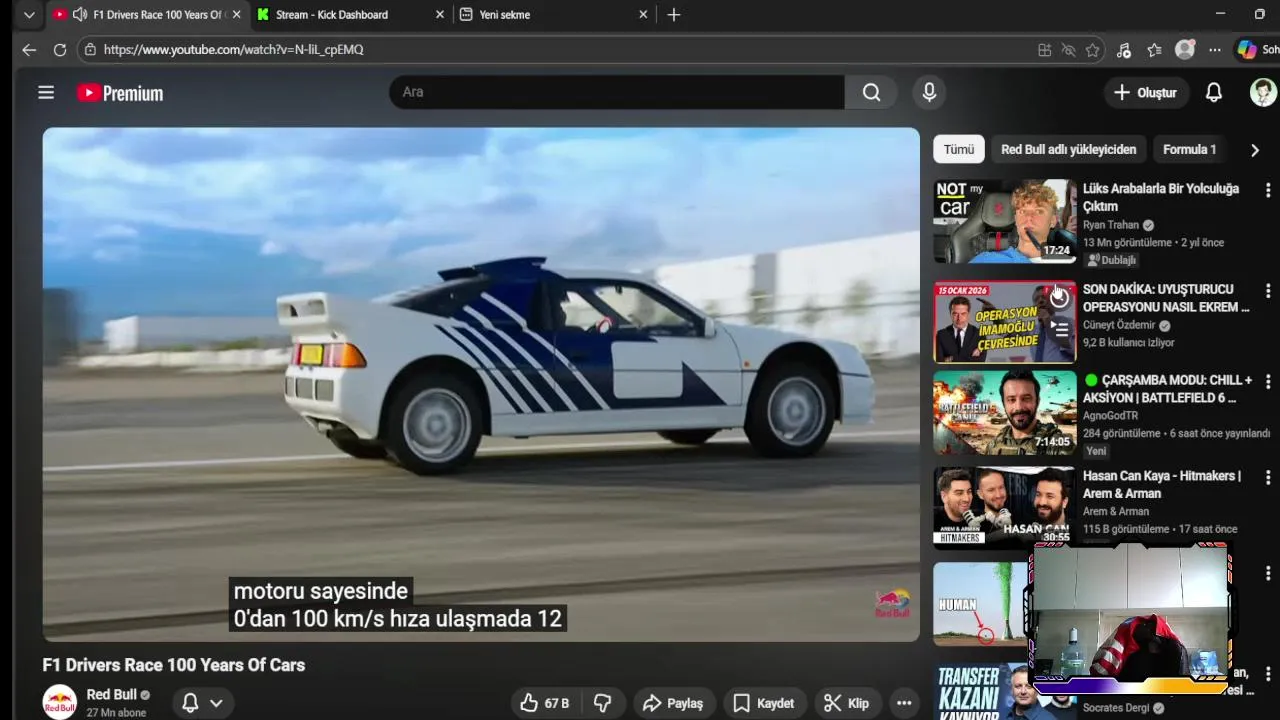Image resolution: width=1280 pixels, height=720 pixels.
Task: Open more actions ellipsis below video
Action: click(904, 703)
